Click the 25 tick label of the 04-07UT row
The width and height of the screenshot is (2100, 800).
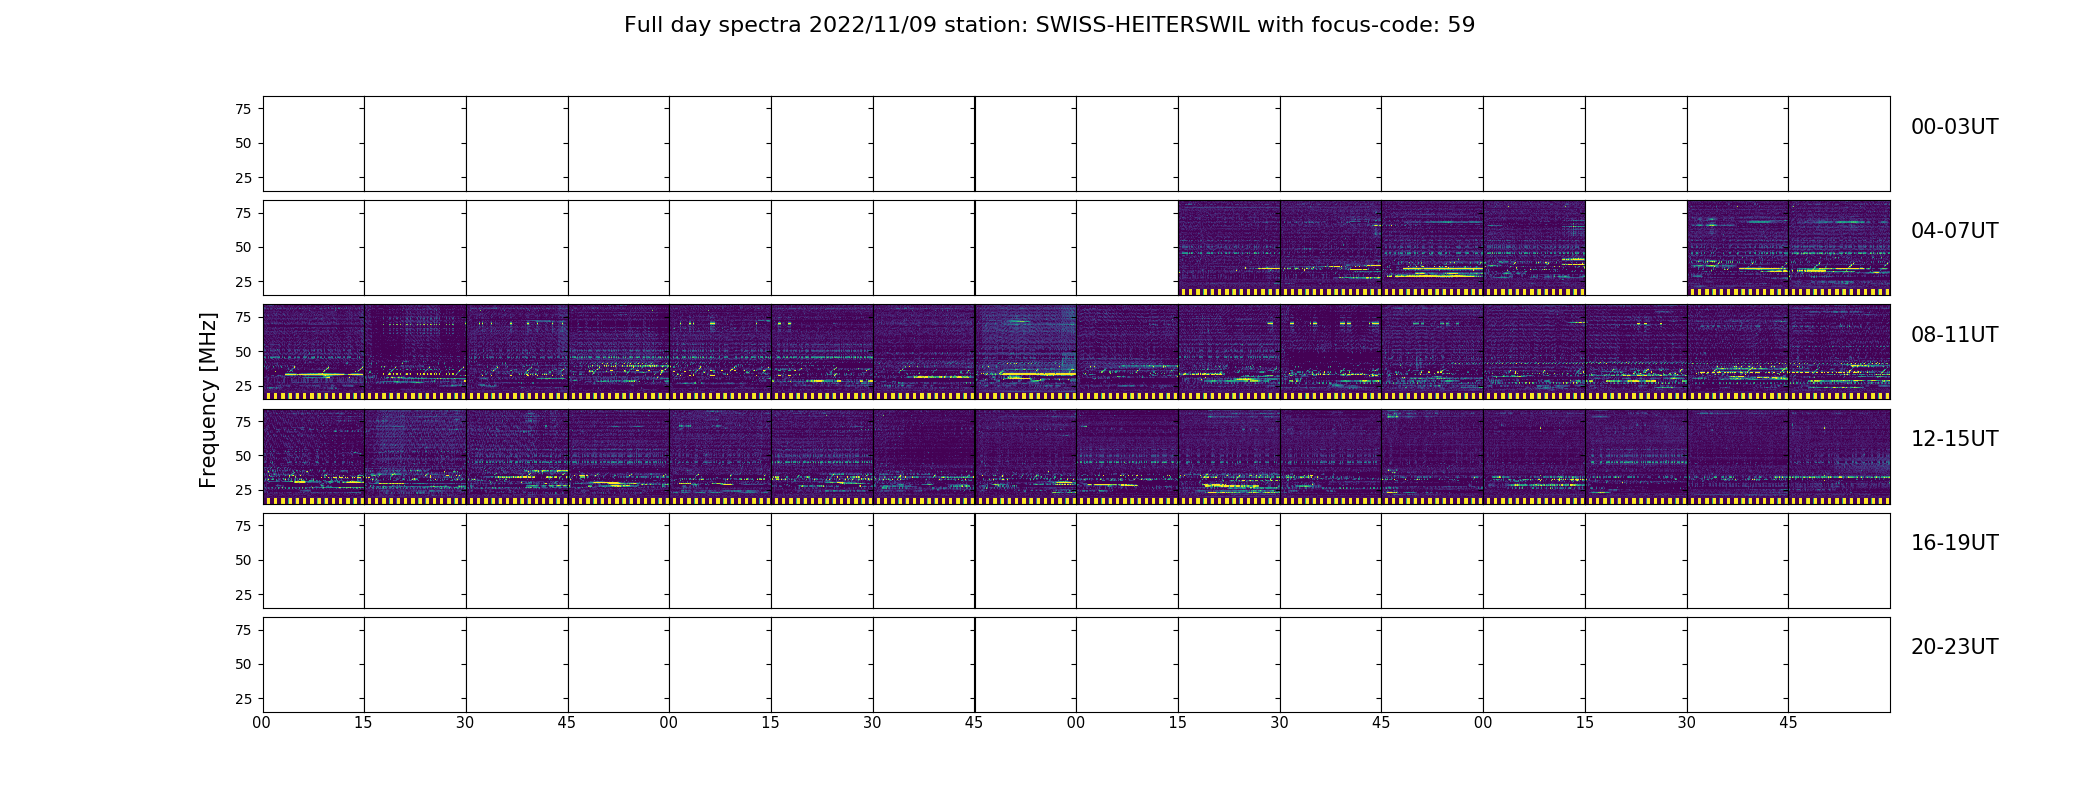coord(243,282)
